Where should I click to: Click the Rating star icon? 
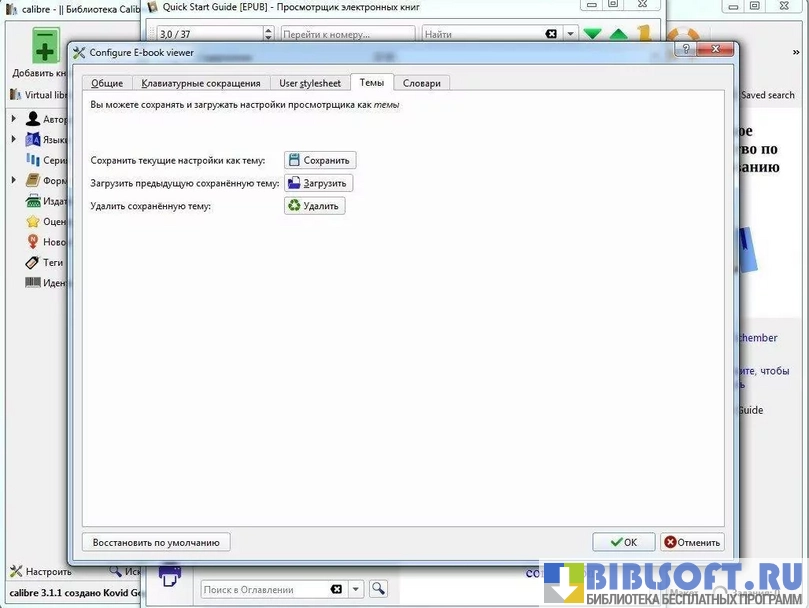click(33, 221)
